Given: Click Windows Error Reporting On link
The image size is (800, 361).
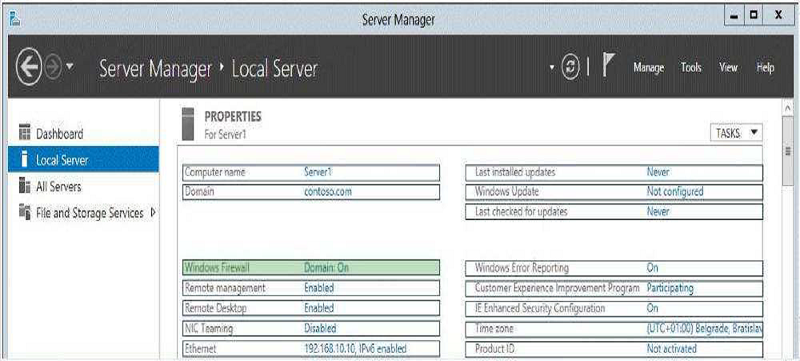Looking at the screenshot, I should 653,267.
